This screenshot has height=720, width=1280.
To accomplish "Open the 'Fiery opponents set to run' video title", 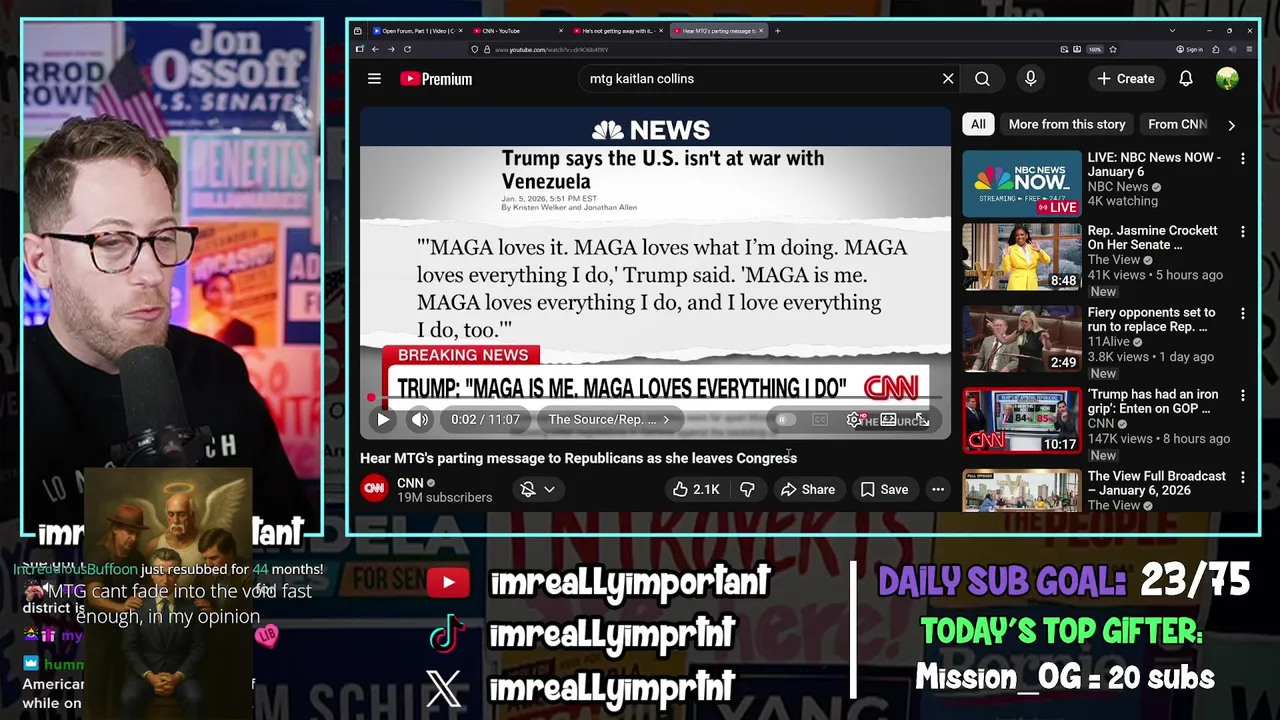I will pos(1151,320).
